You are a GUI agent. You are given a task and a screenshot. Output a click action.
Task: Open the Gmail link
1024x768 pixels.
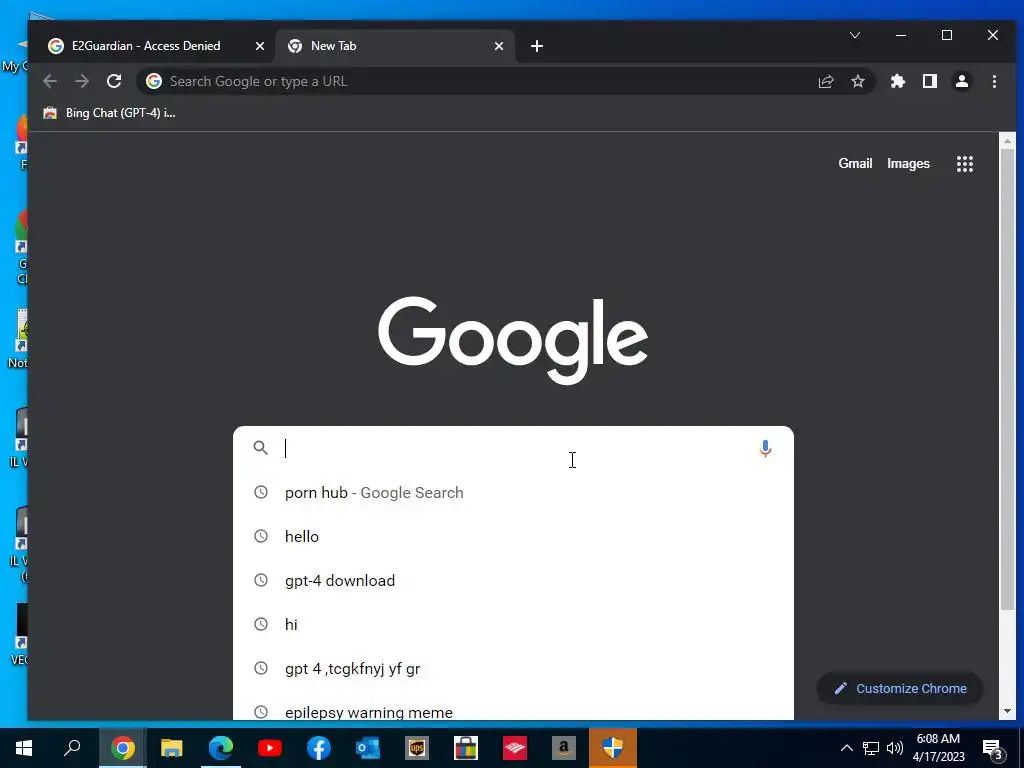click(x=855, y=163)
